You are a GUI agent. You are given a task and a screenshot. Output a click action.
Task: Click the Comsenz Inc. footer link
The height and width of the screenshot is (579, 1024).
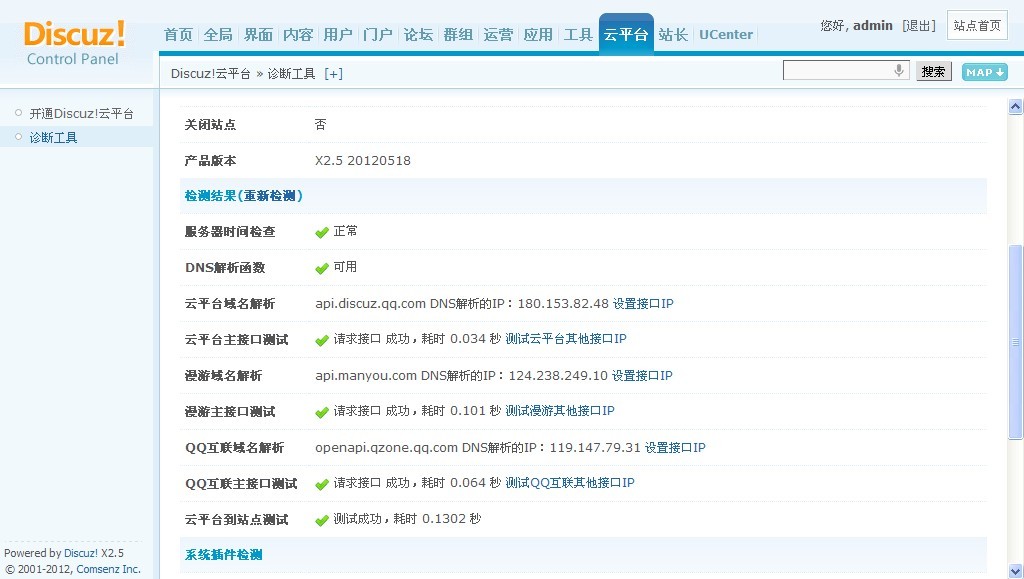[x=108, y=569]
